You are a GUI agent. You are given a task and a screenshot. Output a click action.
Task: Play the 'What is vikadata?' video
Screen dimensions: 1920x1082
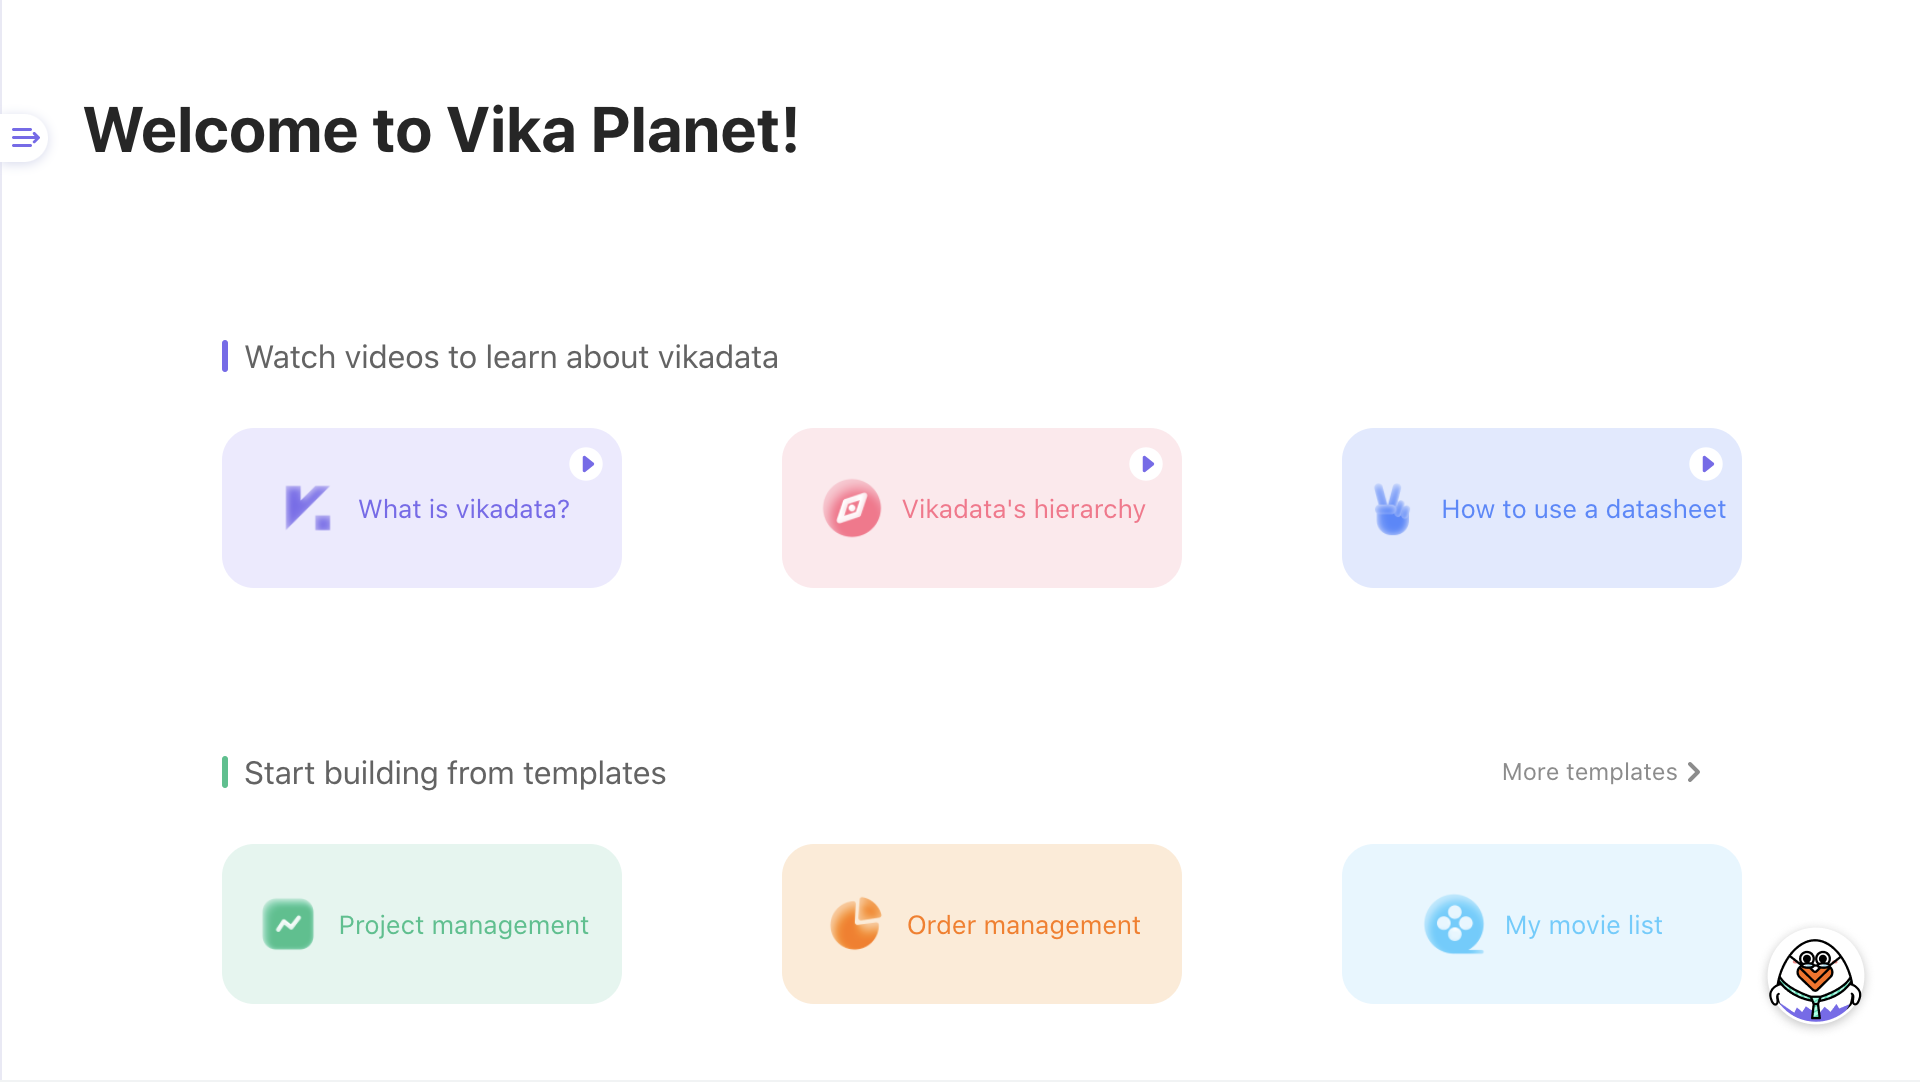tap(587, 464)
